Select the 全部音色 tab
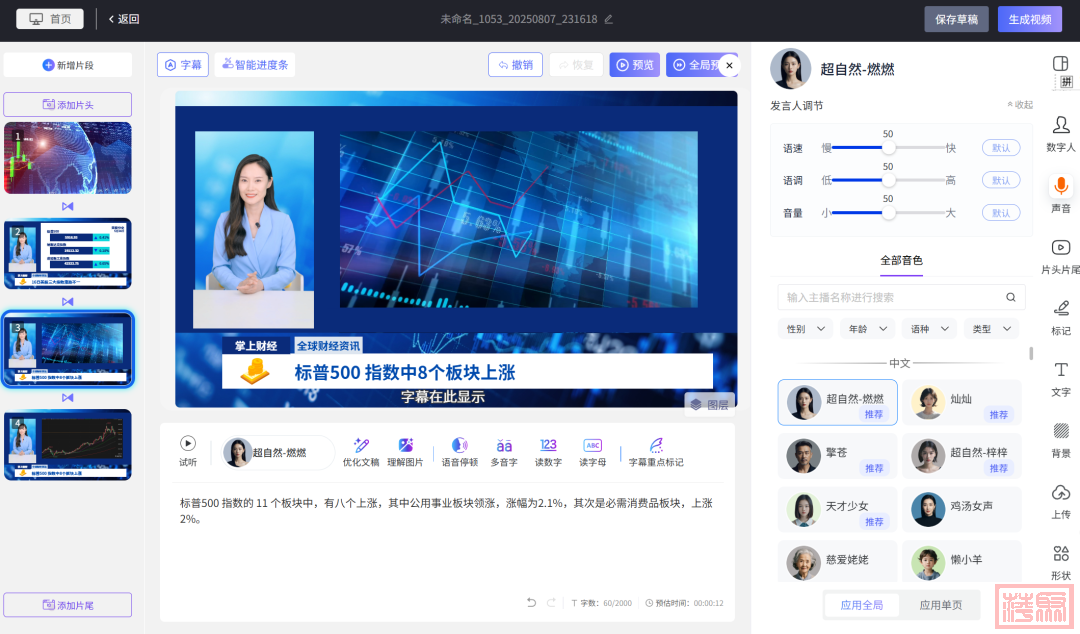Image resolution: width=1080 pixels, height=634 pixels. pyautogui.click(x=901, y=260)
